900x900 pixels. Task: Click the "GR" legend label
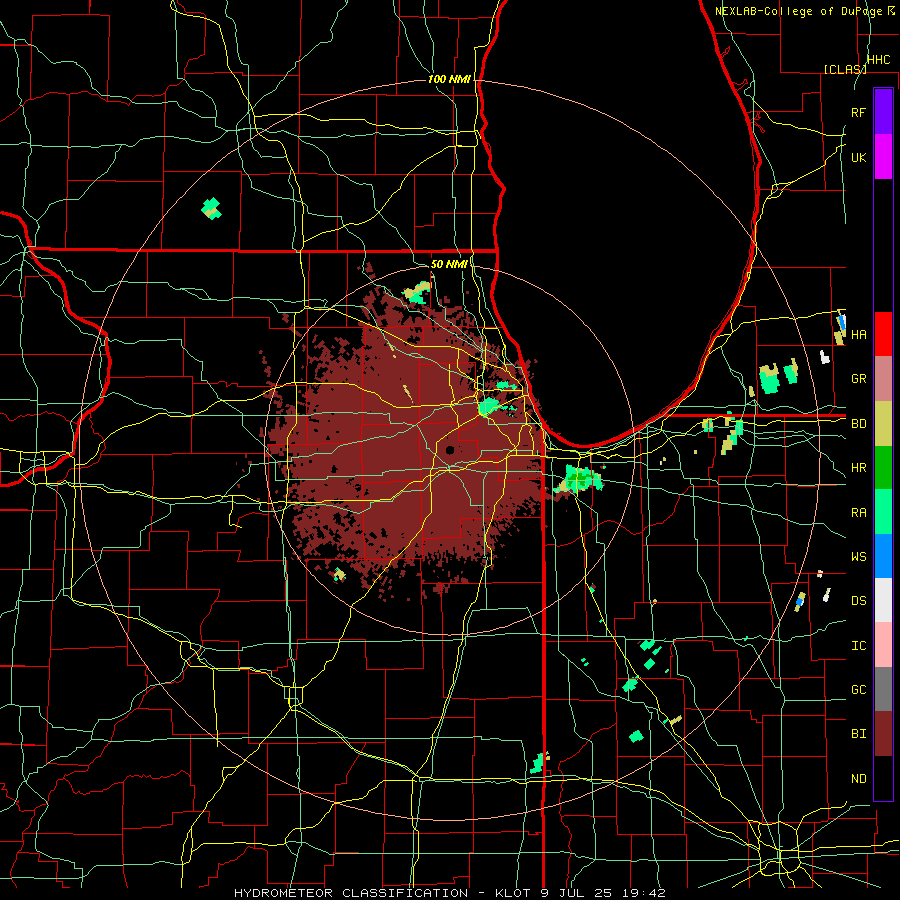pyautogui.click(x=858, y=379)
